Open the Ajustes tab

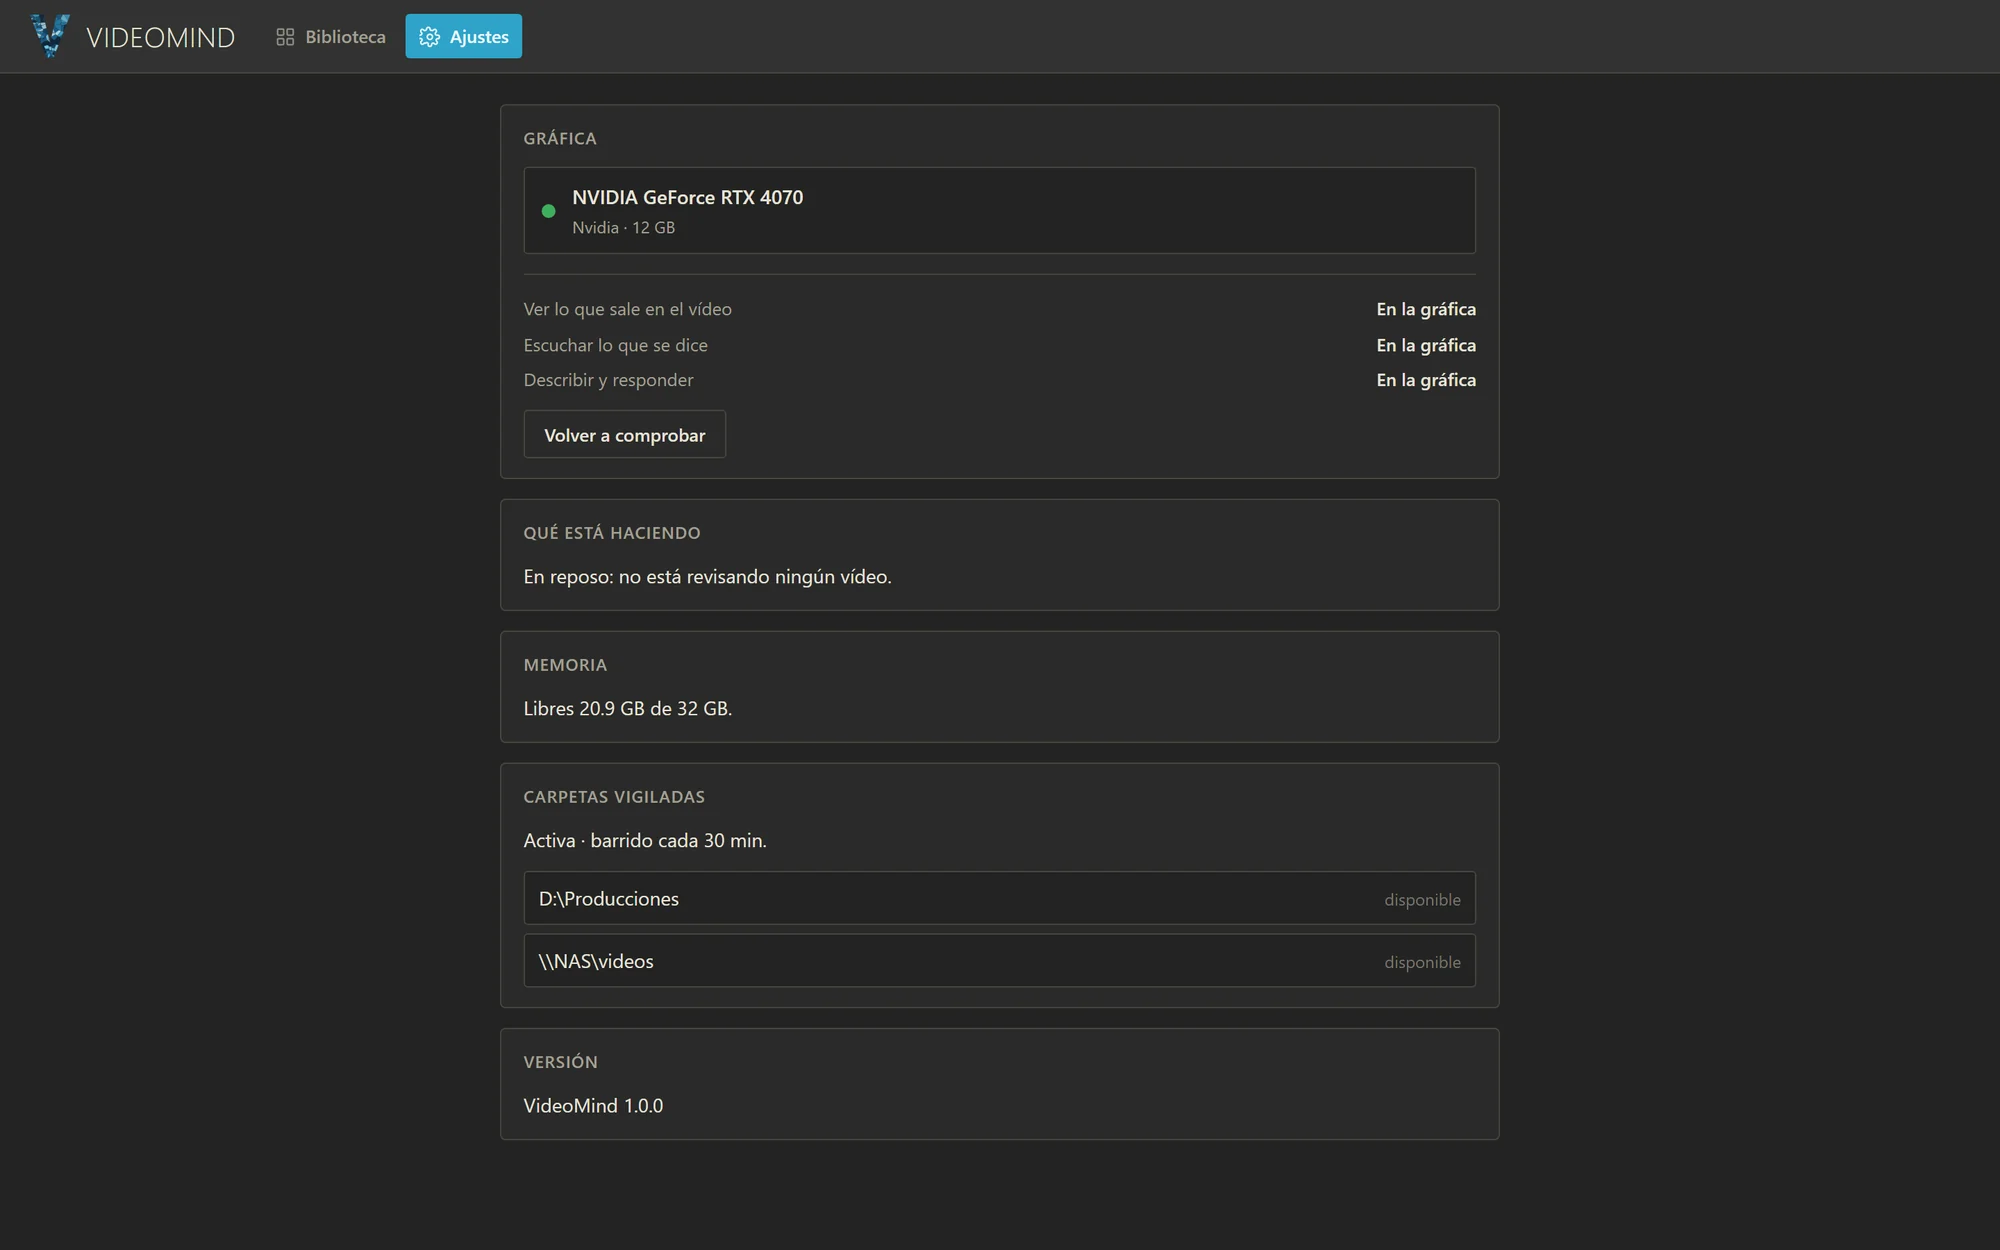click(463, 37)
